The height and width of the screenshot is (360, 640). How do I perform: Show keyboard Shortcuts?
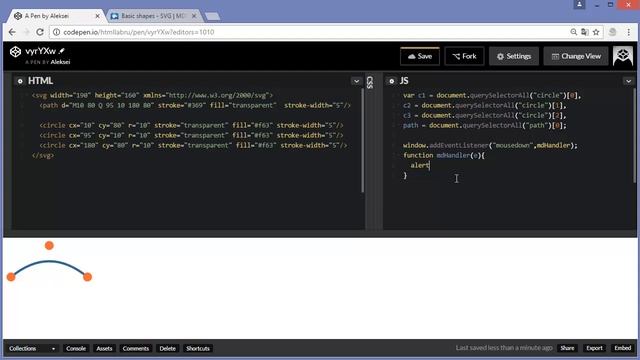[x=198, y=348]
